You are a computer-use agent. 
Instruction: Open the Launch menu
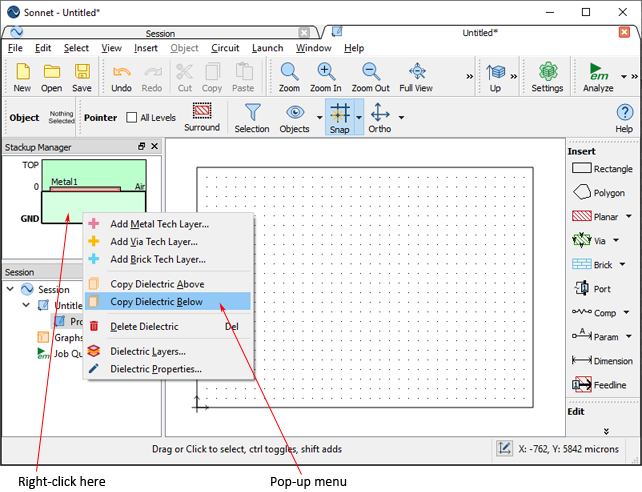tap(267, 48)
